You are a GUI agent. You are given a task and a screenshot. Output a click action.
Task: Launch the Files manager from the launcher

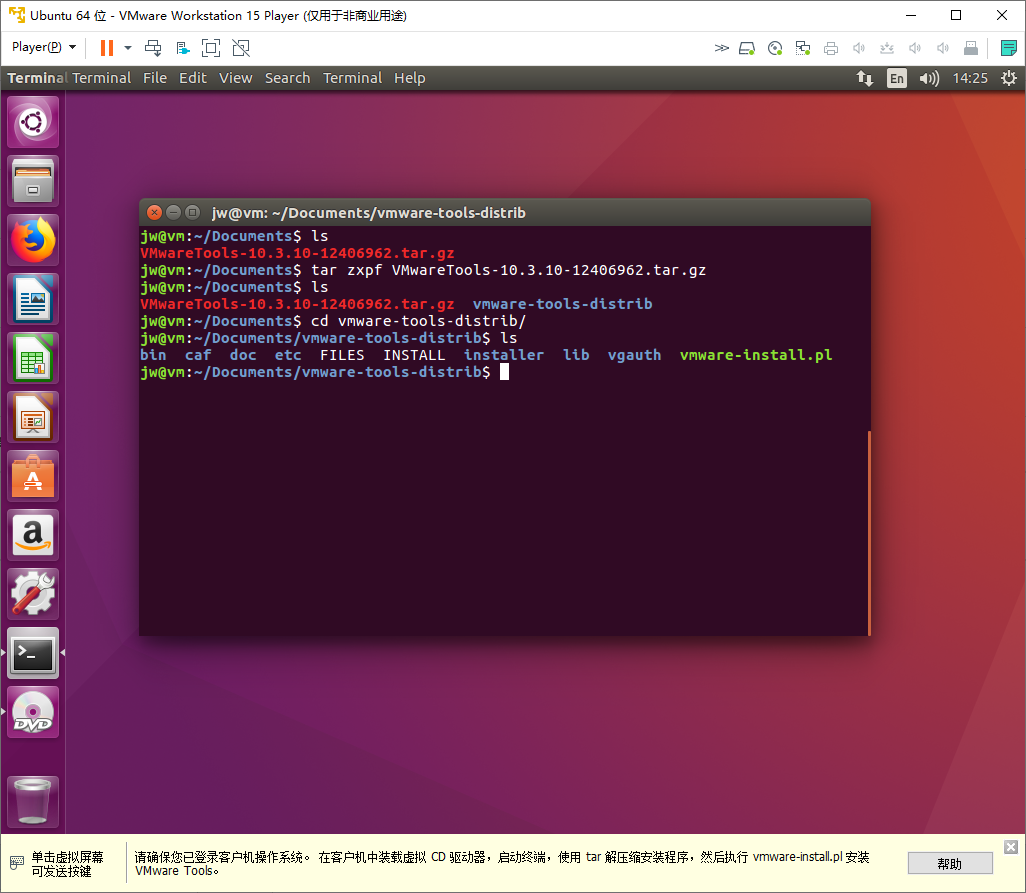click(x=33, y=181)
